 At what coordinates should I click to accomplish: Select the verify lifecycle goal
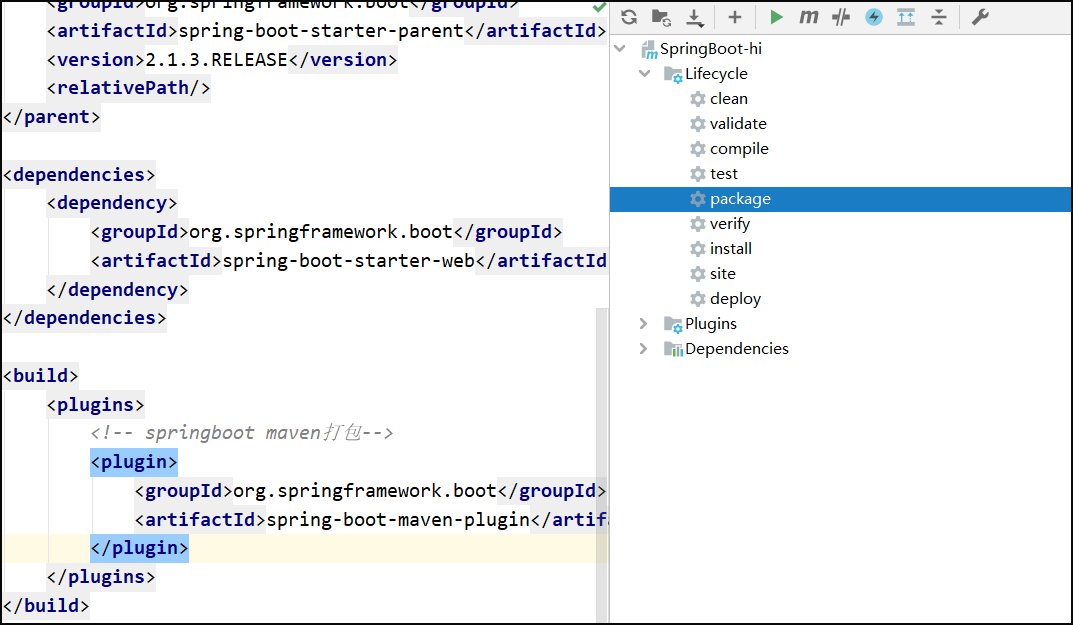[729, 224]
